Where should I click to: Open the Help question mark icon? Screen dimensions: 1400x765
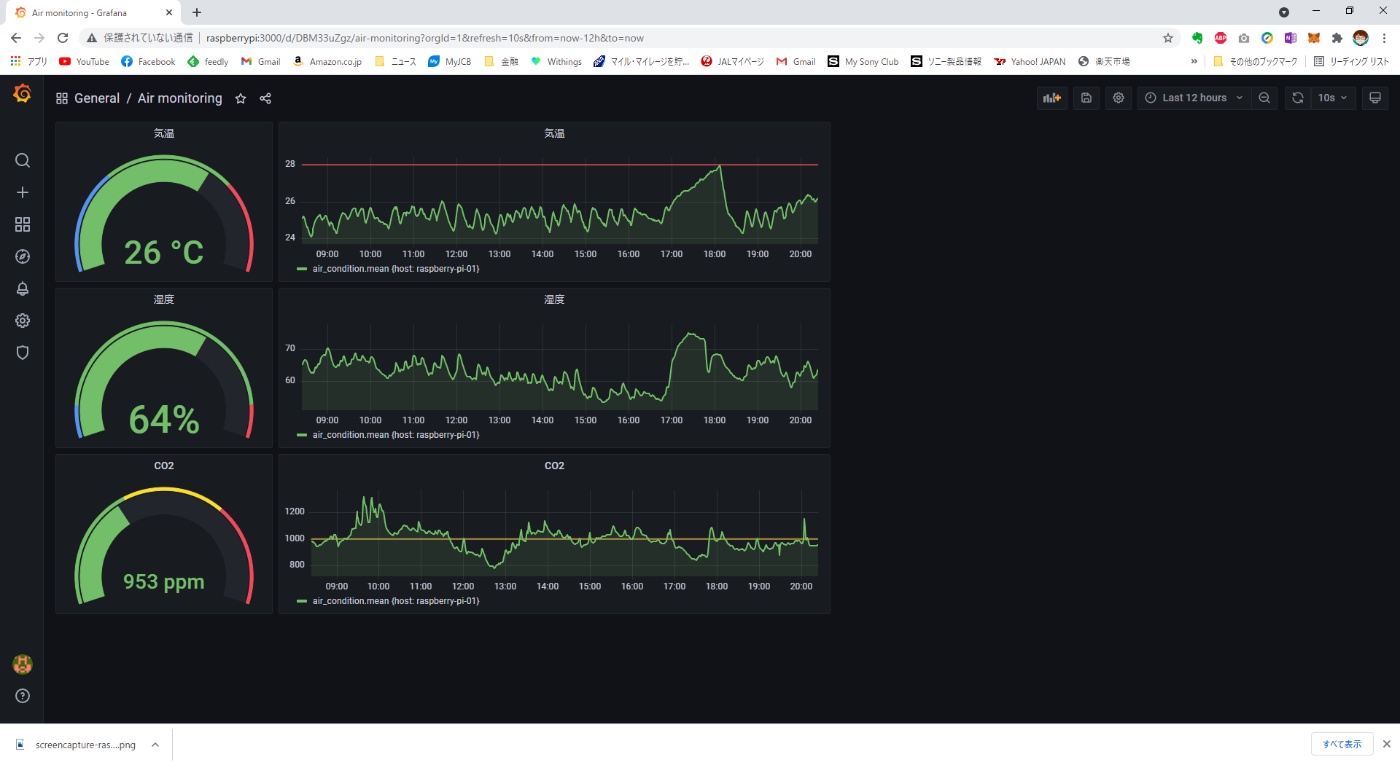22,696
